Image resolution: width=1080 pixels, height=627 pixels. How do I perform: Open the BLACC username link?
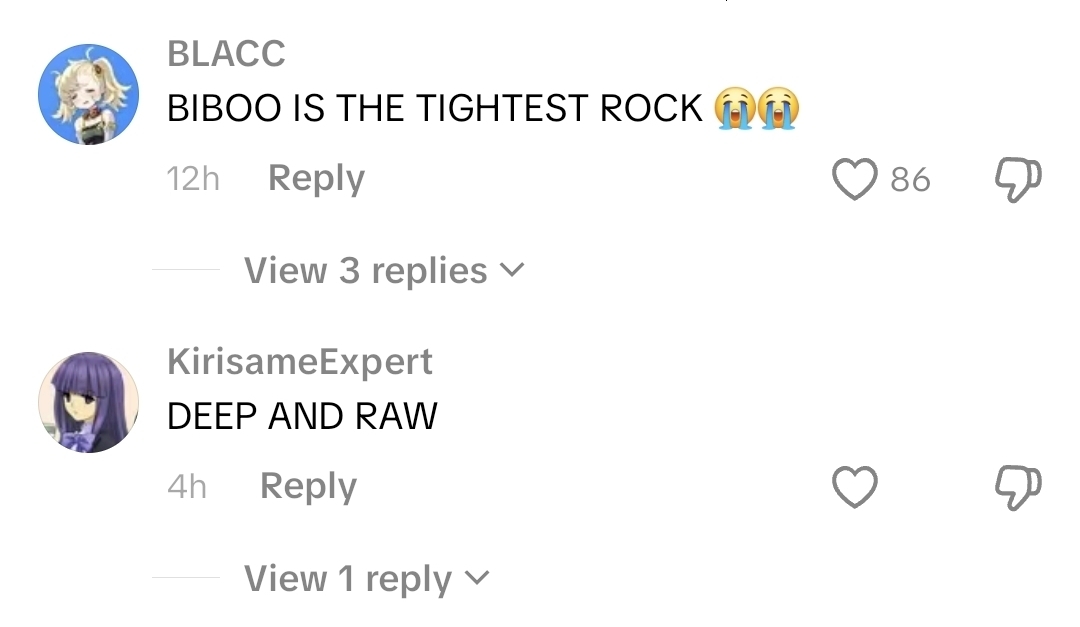coord(226,53)
